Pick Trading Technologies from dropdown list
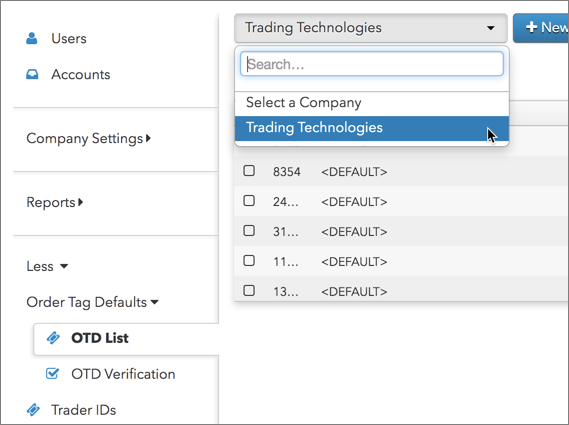Viewport: 569px width, 425px height. click(x=372, y=128)
